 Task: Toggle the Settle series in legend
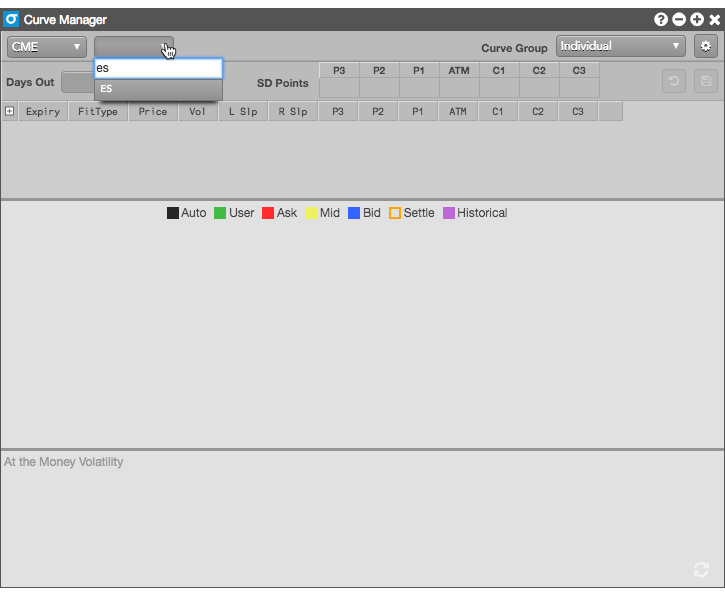click(412, 213)
